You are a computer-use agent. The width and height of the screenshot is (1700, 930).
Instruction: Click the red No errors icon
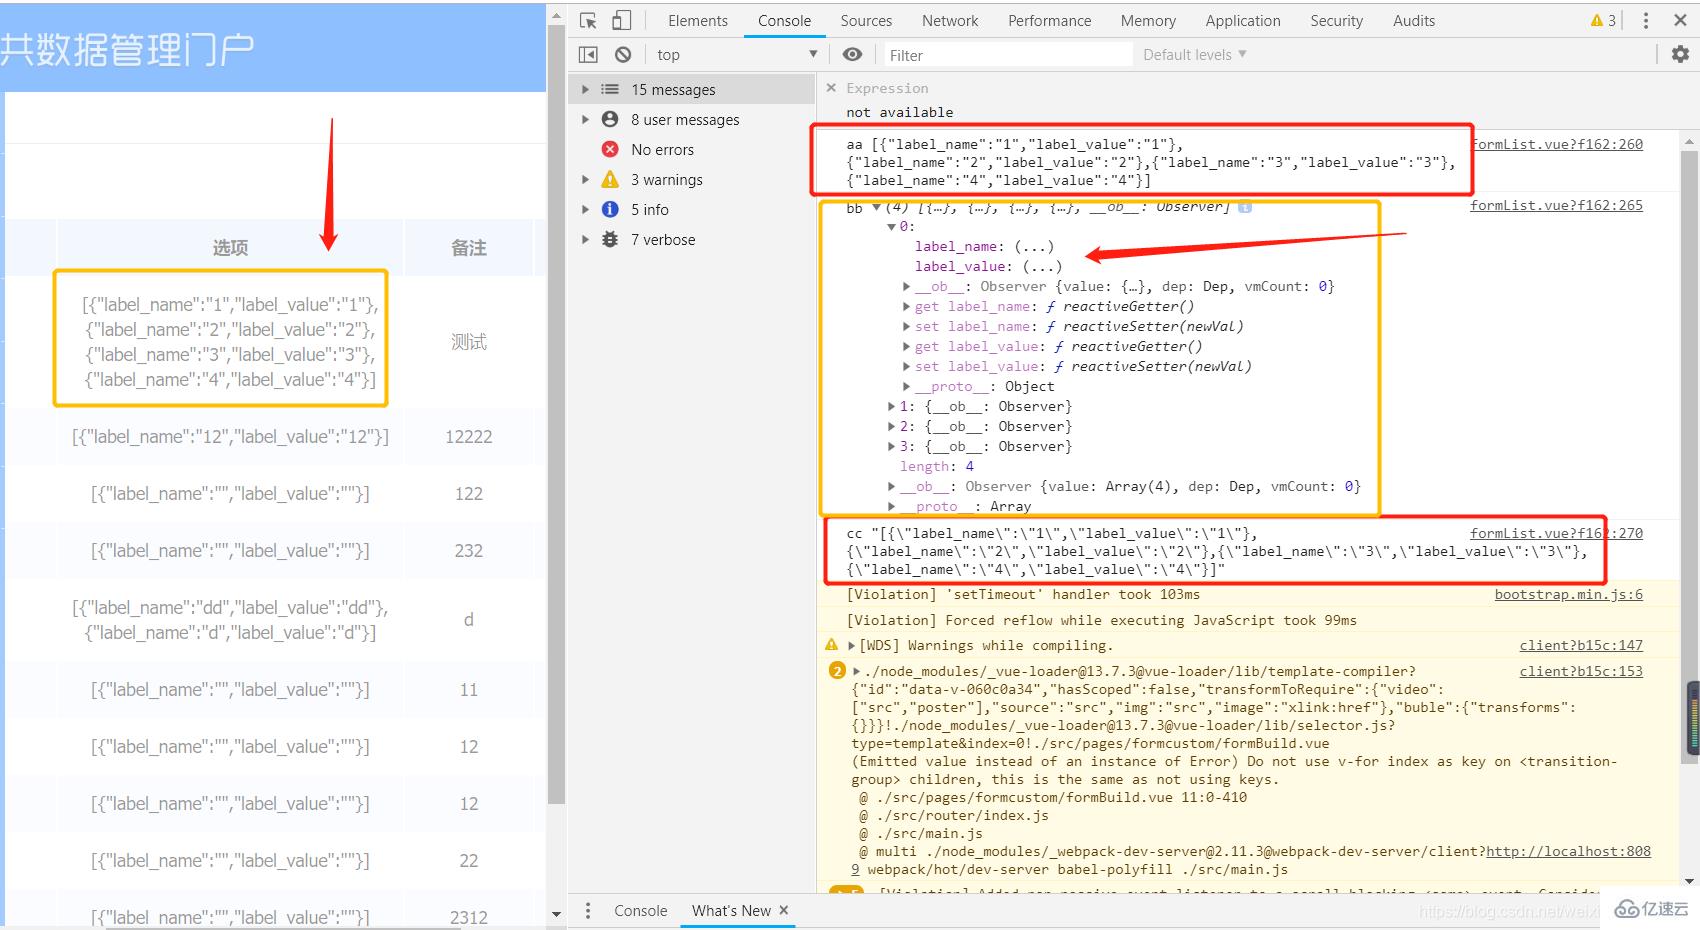click(610, 149)
